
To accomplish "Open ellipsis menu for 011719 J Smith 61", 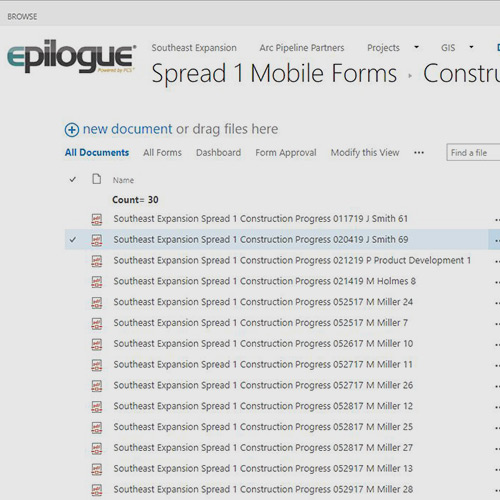I will 497,220.
